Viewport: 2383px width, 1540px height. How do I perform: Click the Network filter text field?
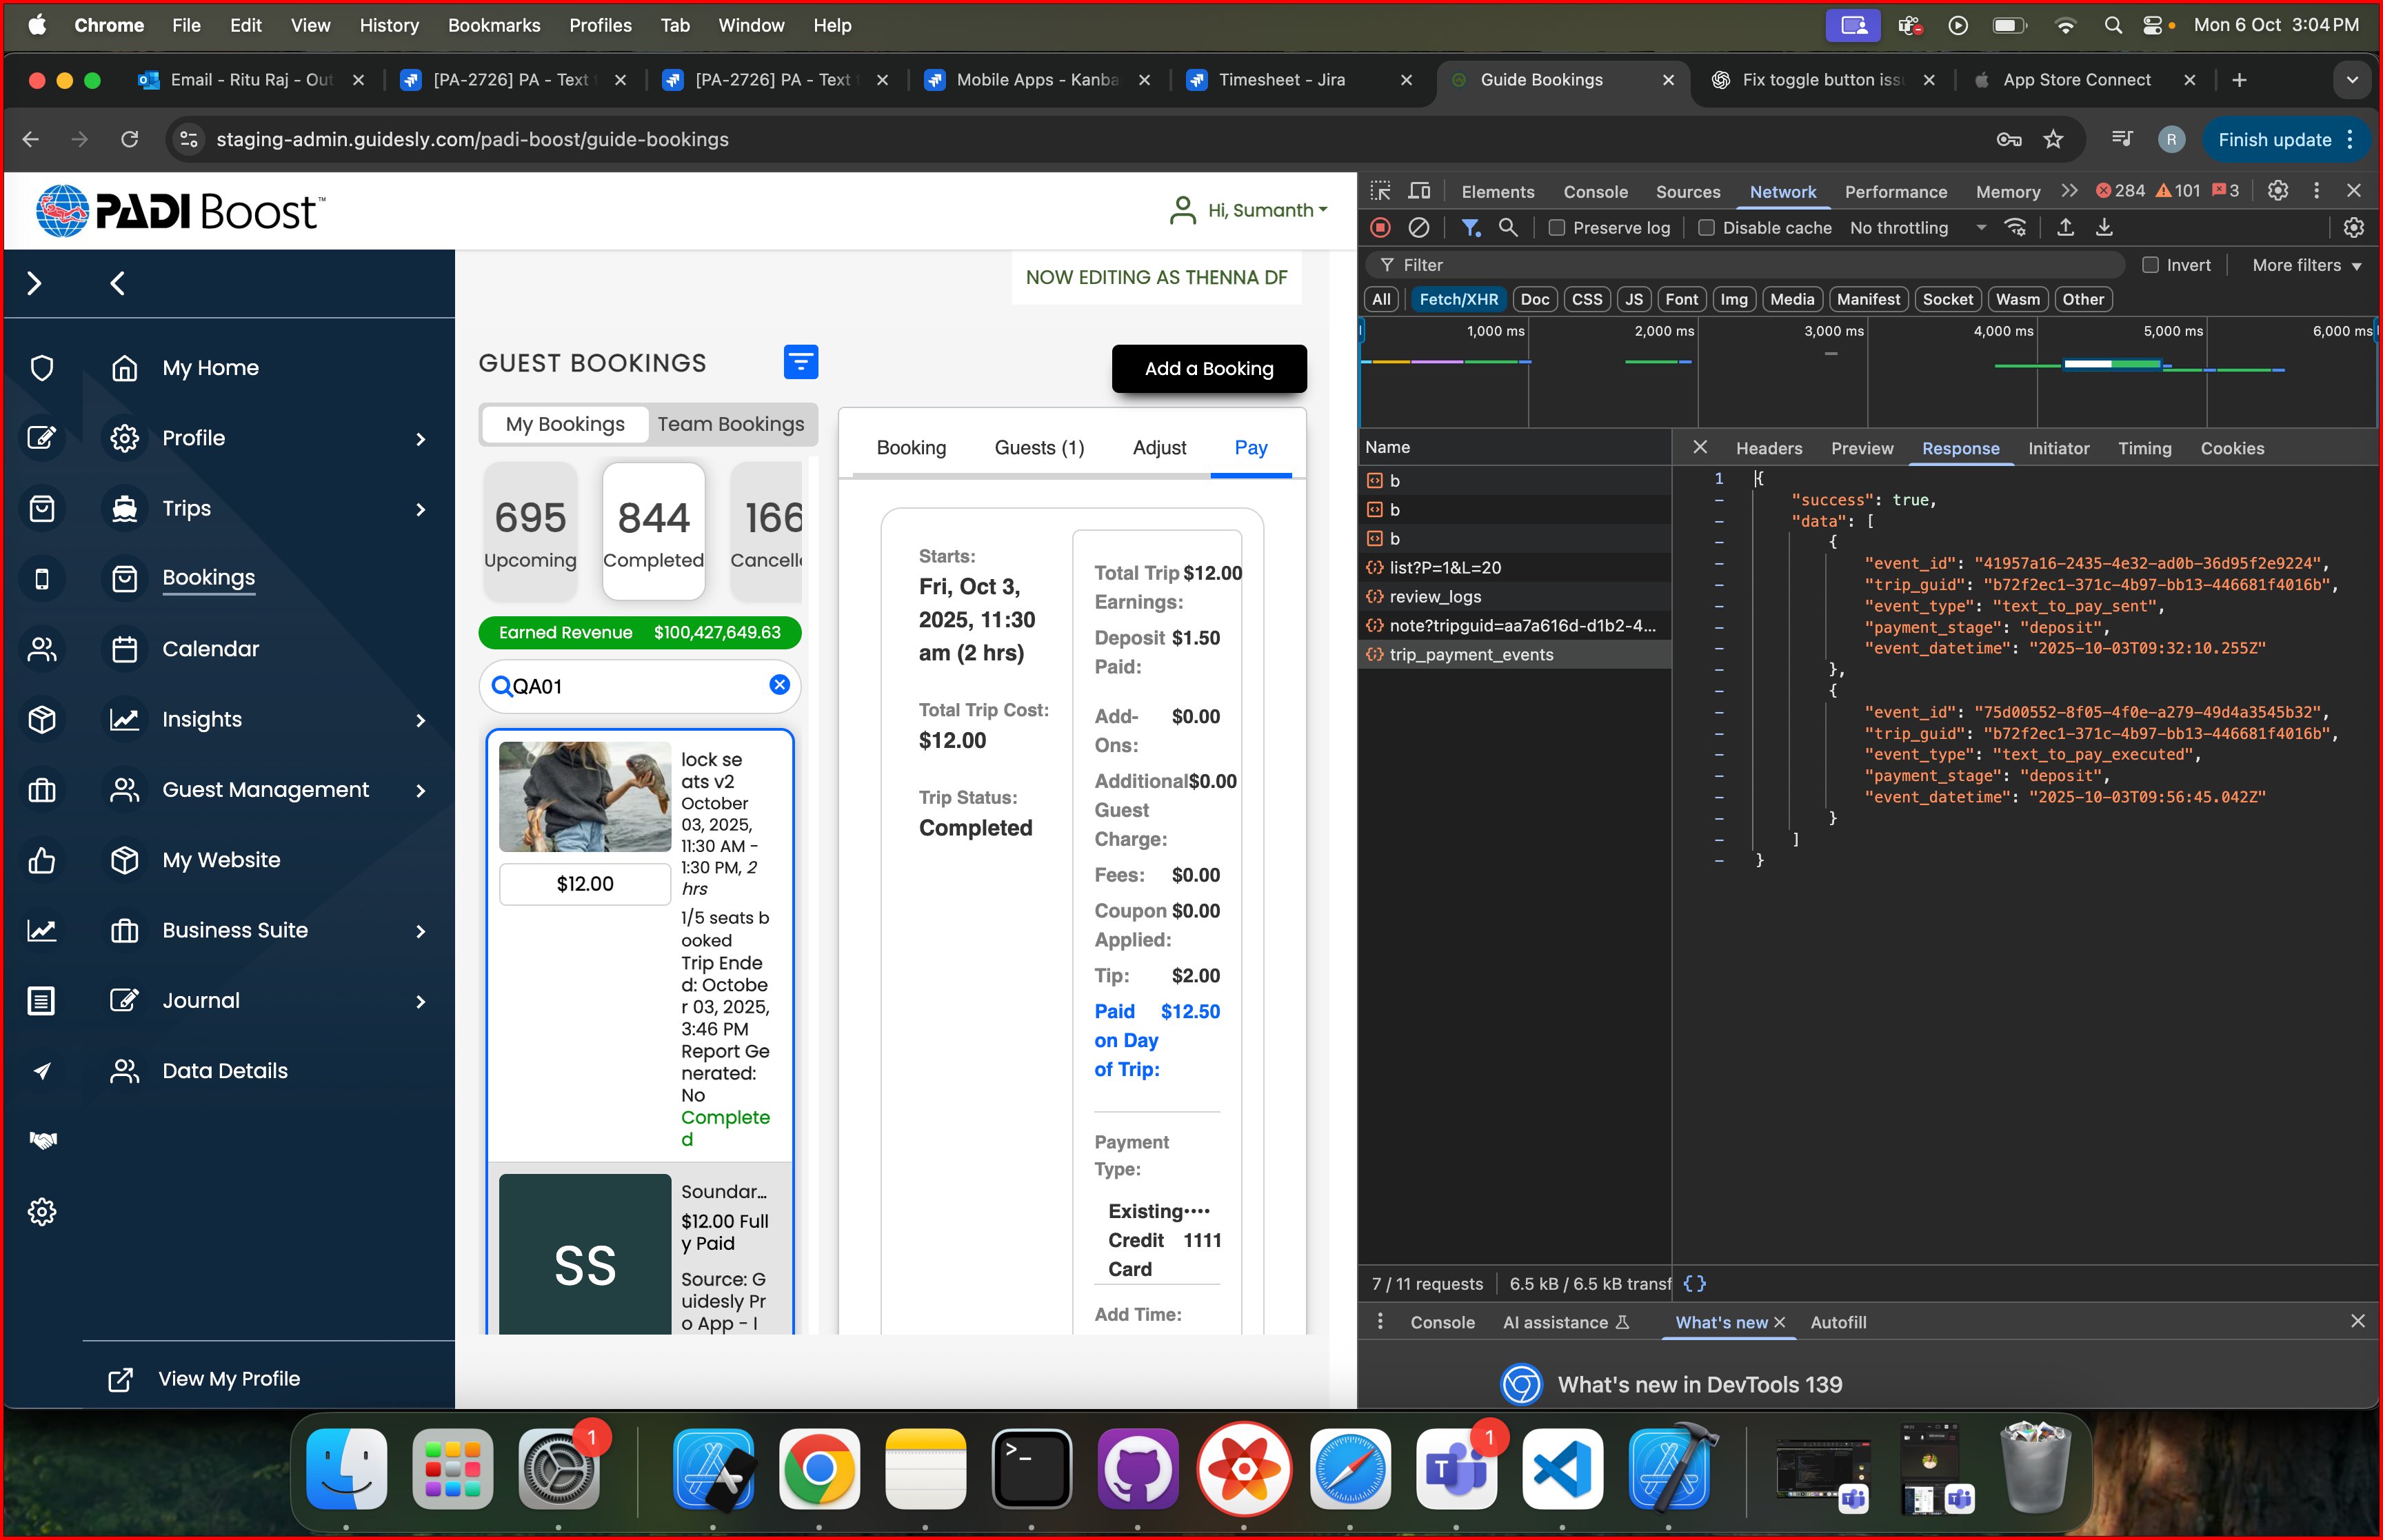(x=1750, y=265)
